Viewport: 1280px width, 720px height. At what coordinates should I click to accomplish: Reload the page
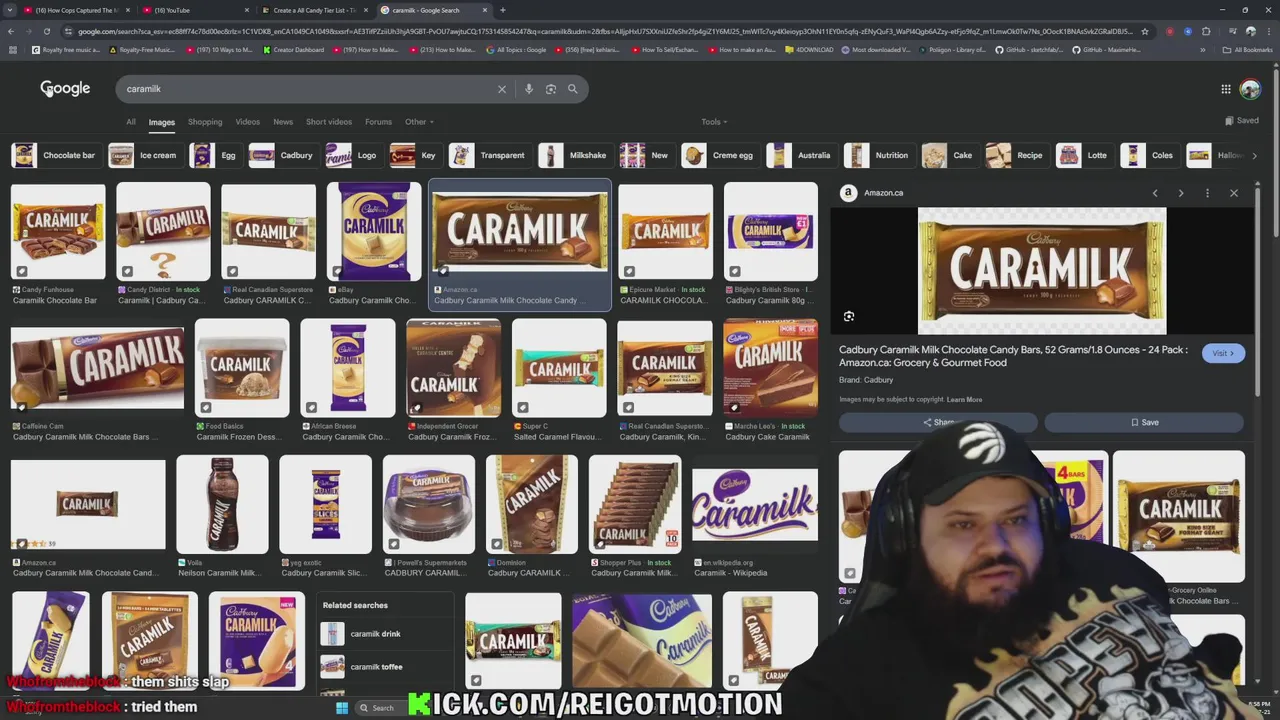47,31
